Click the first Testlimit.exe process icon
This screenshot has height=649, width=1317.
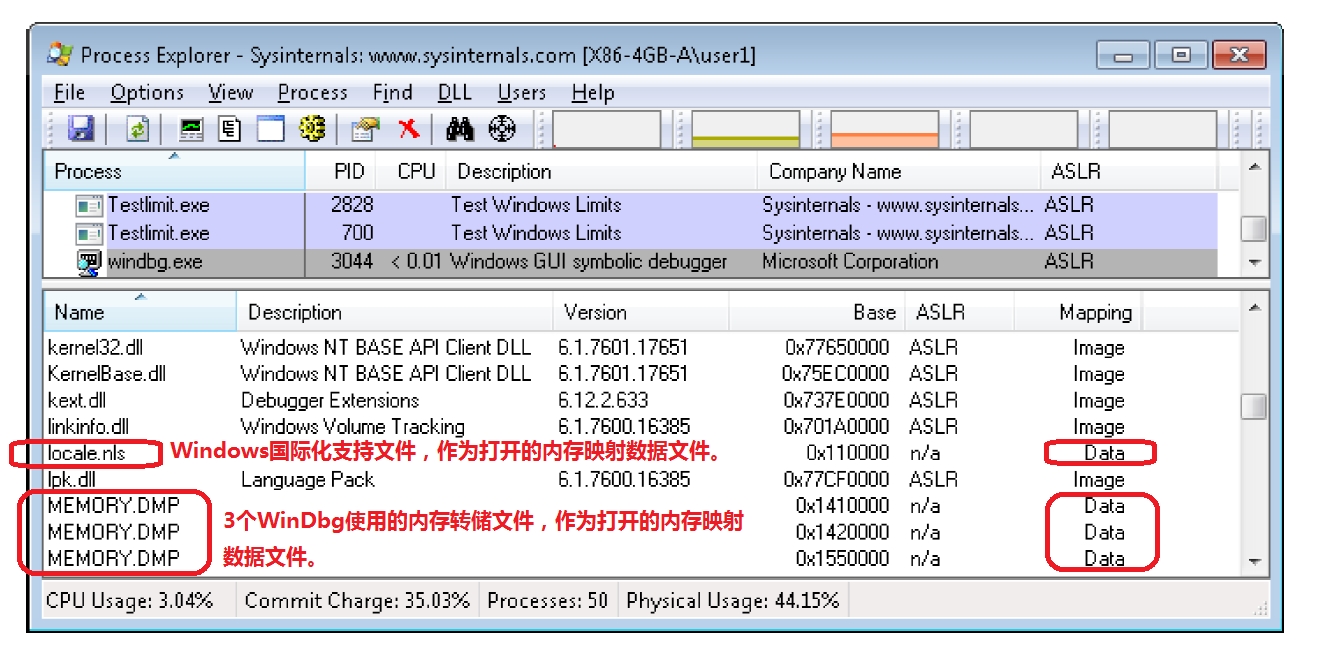[x=90, y=205]
